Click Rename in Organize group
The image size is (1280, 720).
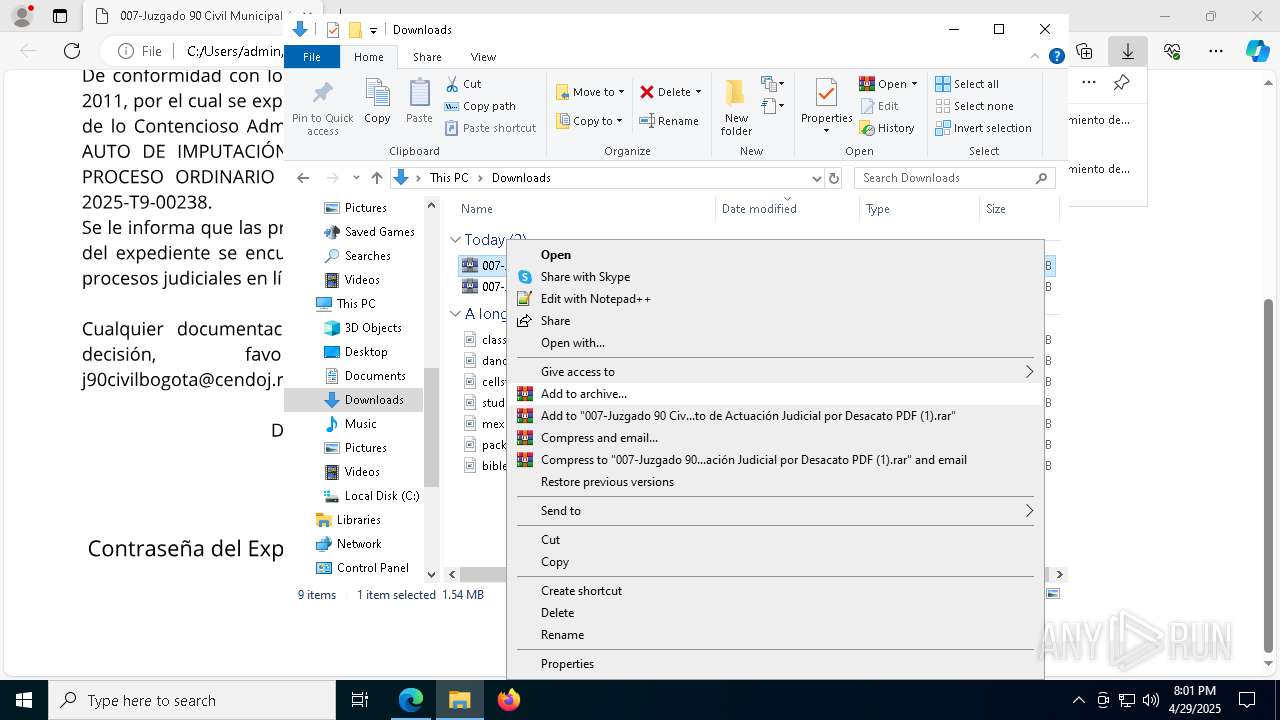coord(669,121)
